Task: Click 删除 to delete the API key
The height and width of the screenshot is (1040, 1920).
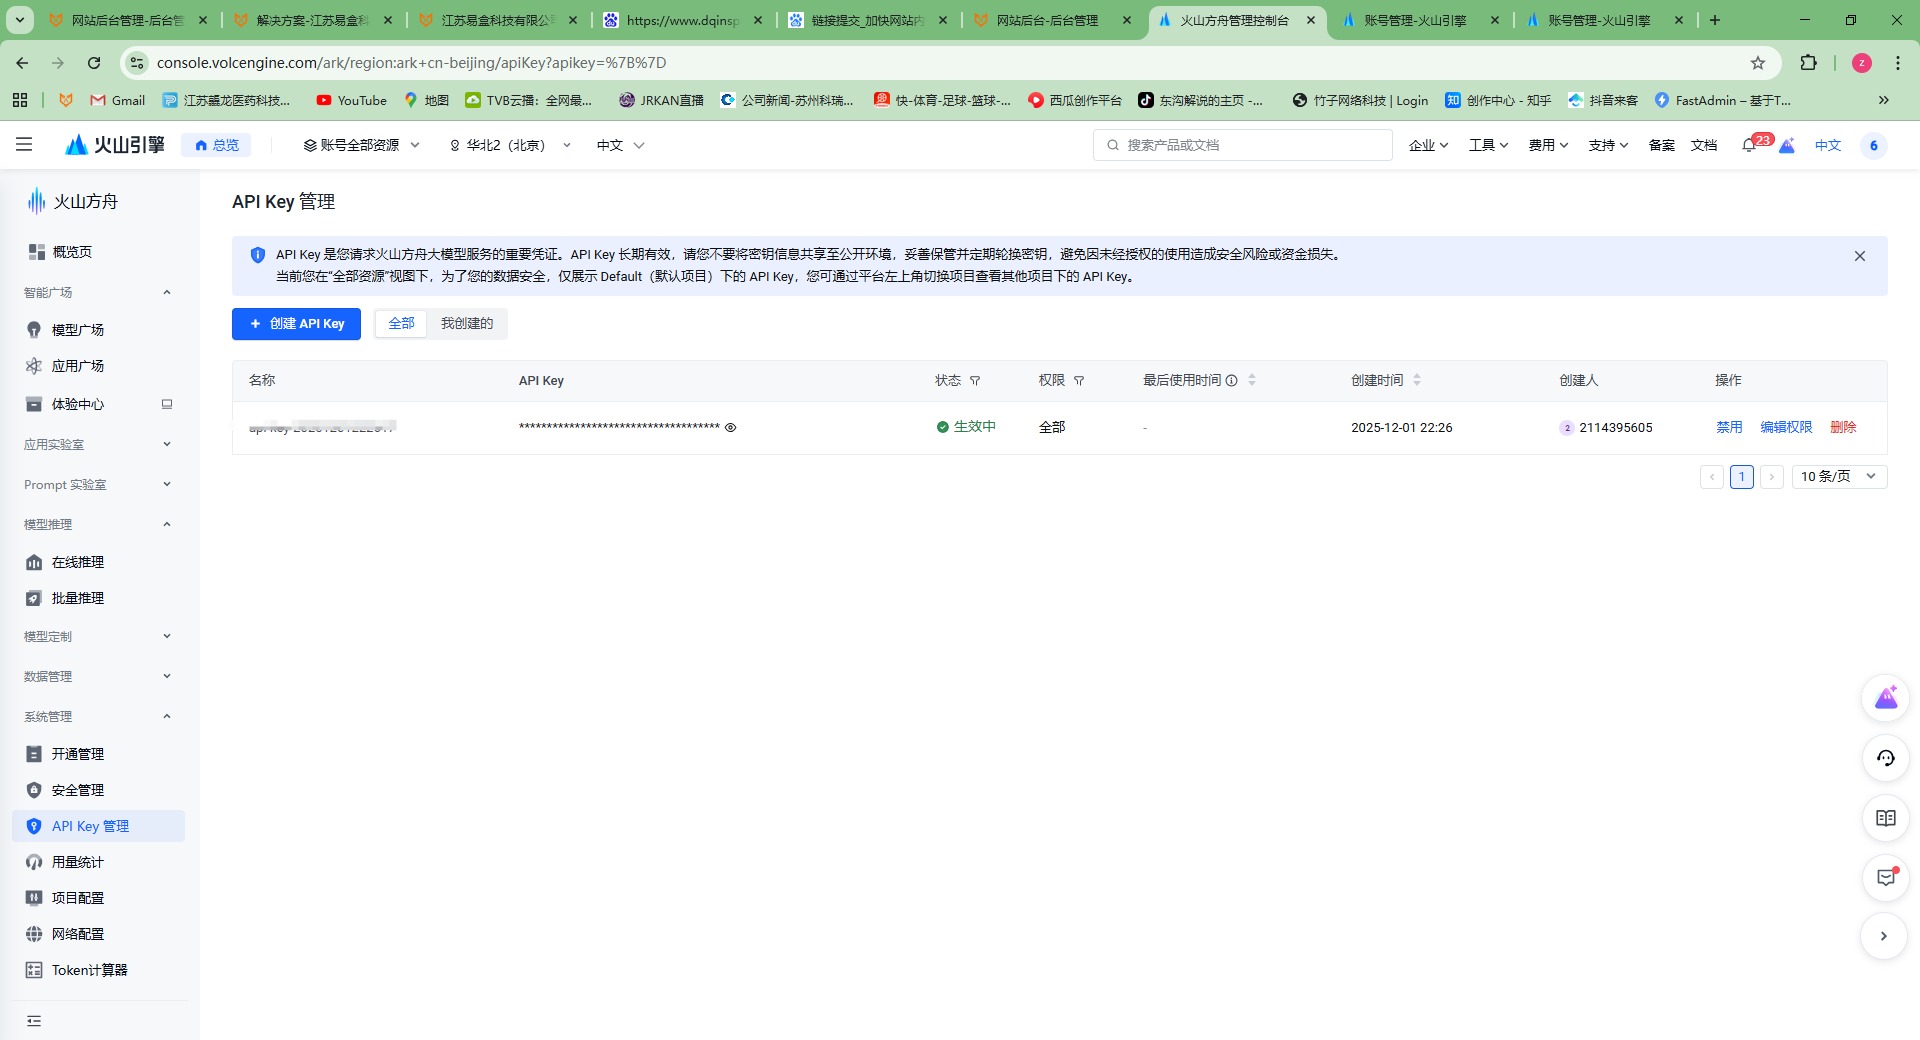Action: [1843, 427]
